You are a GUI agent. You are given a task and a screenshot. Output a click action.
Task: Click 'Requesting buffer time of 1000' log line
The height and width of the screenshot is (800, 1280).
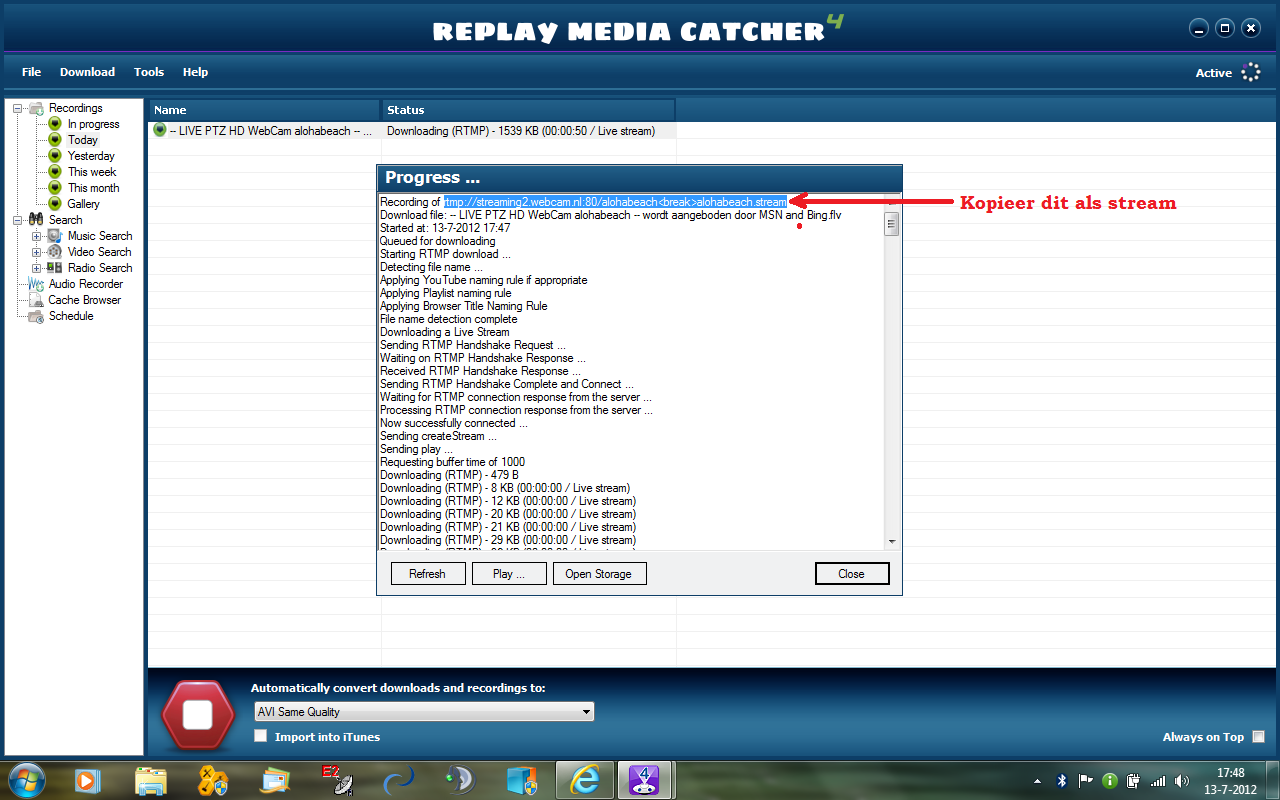pos(452,462)
